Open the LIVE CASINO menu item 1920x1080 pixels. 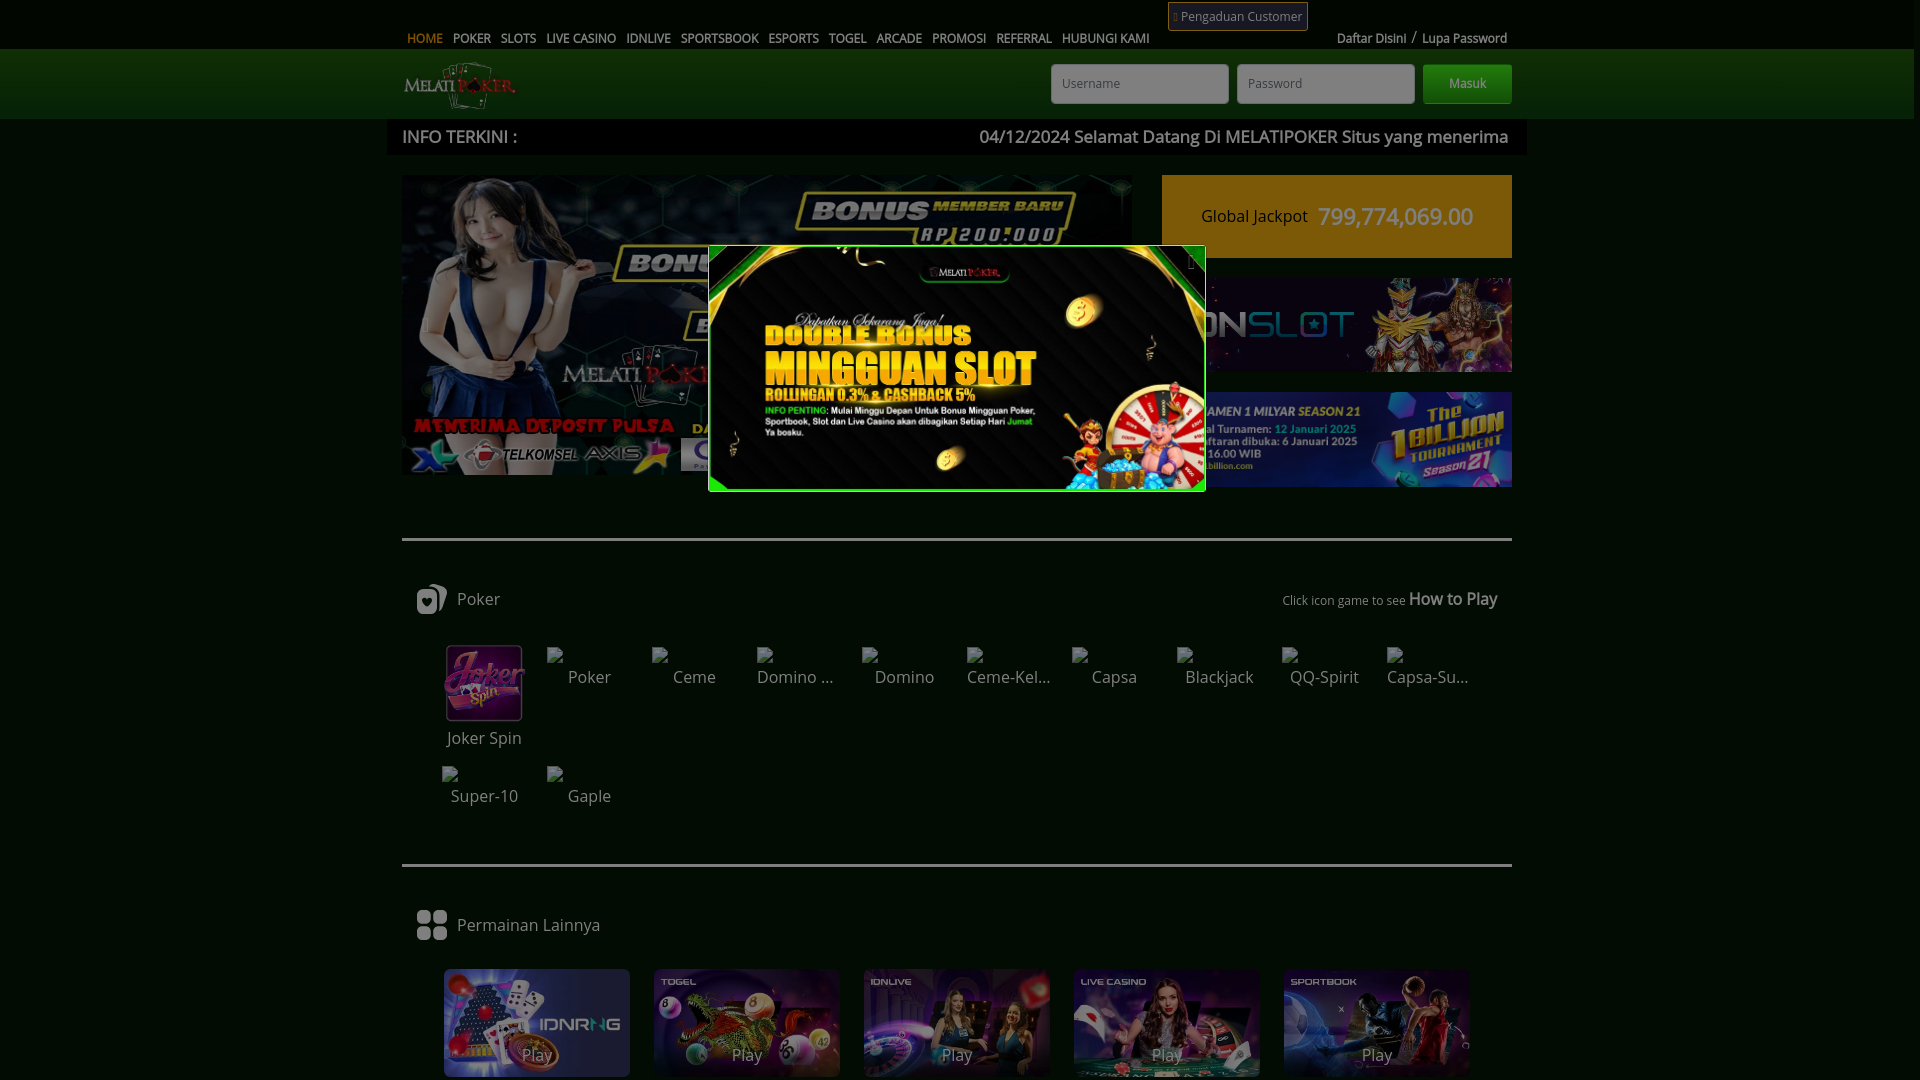point(581,38)
